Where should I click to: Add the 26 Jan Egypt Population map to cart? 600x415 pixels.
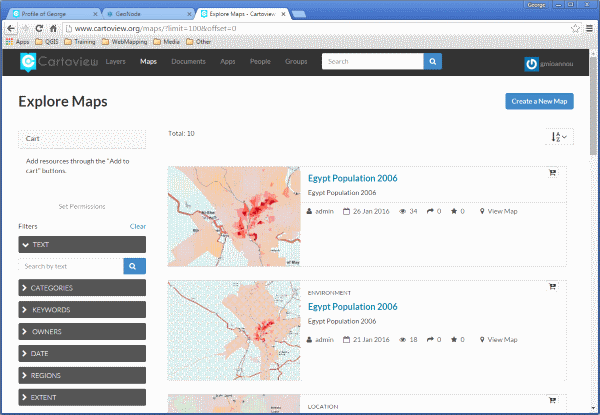coord(553,173)
